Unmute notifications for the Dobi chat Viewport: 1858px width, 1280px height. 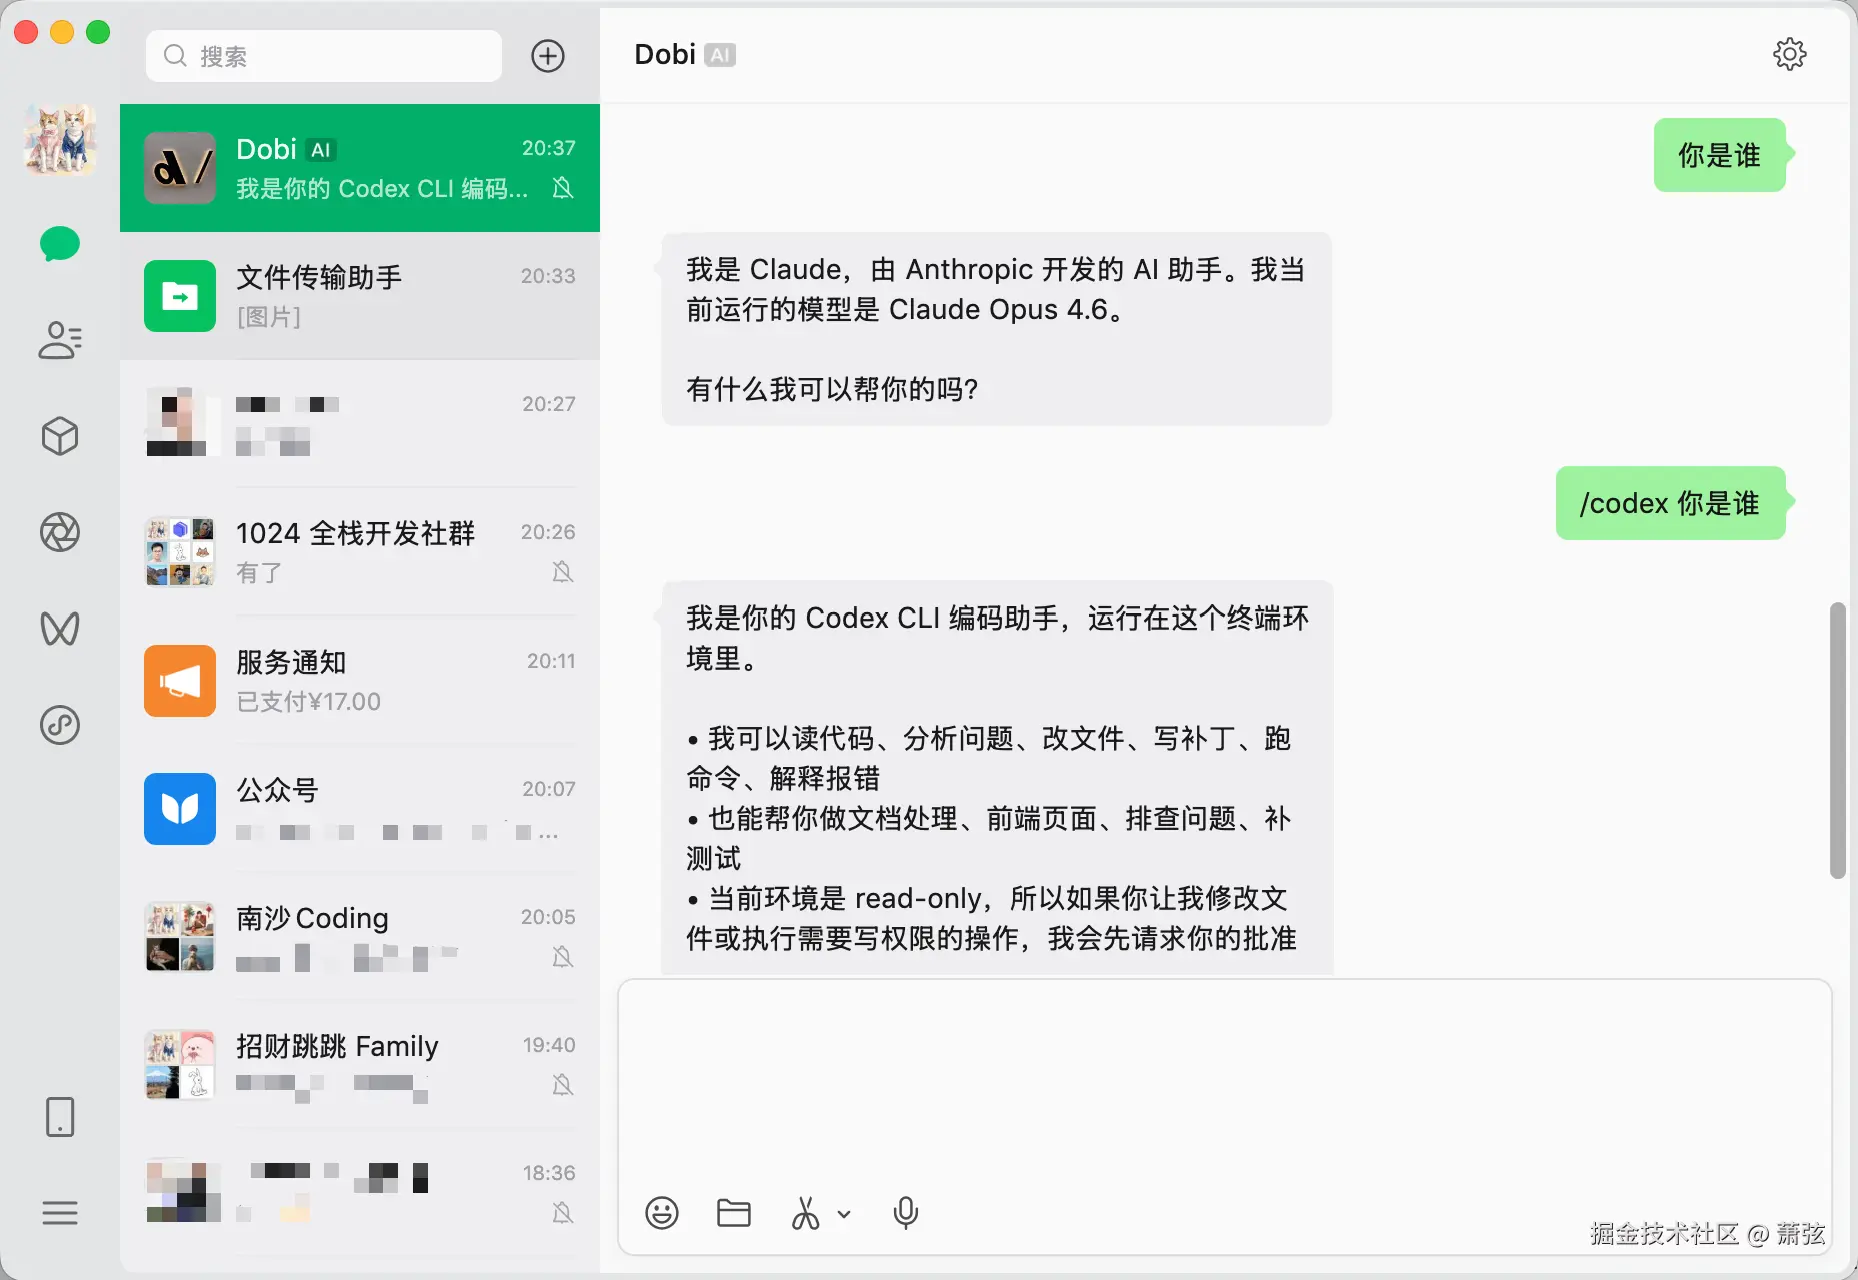coord(564,188)
